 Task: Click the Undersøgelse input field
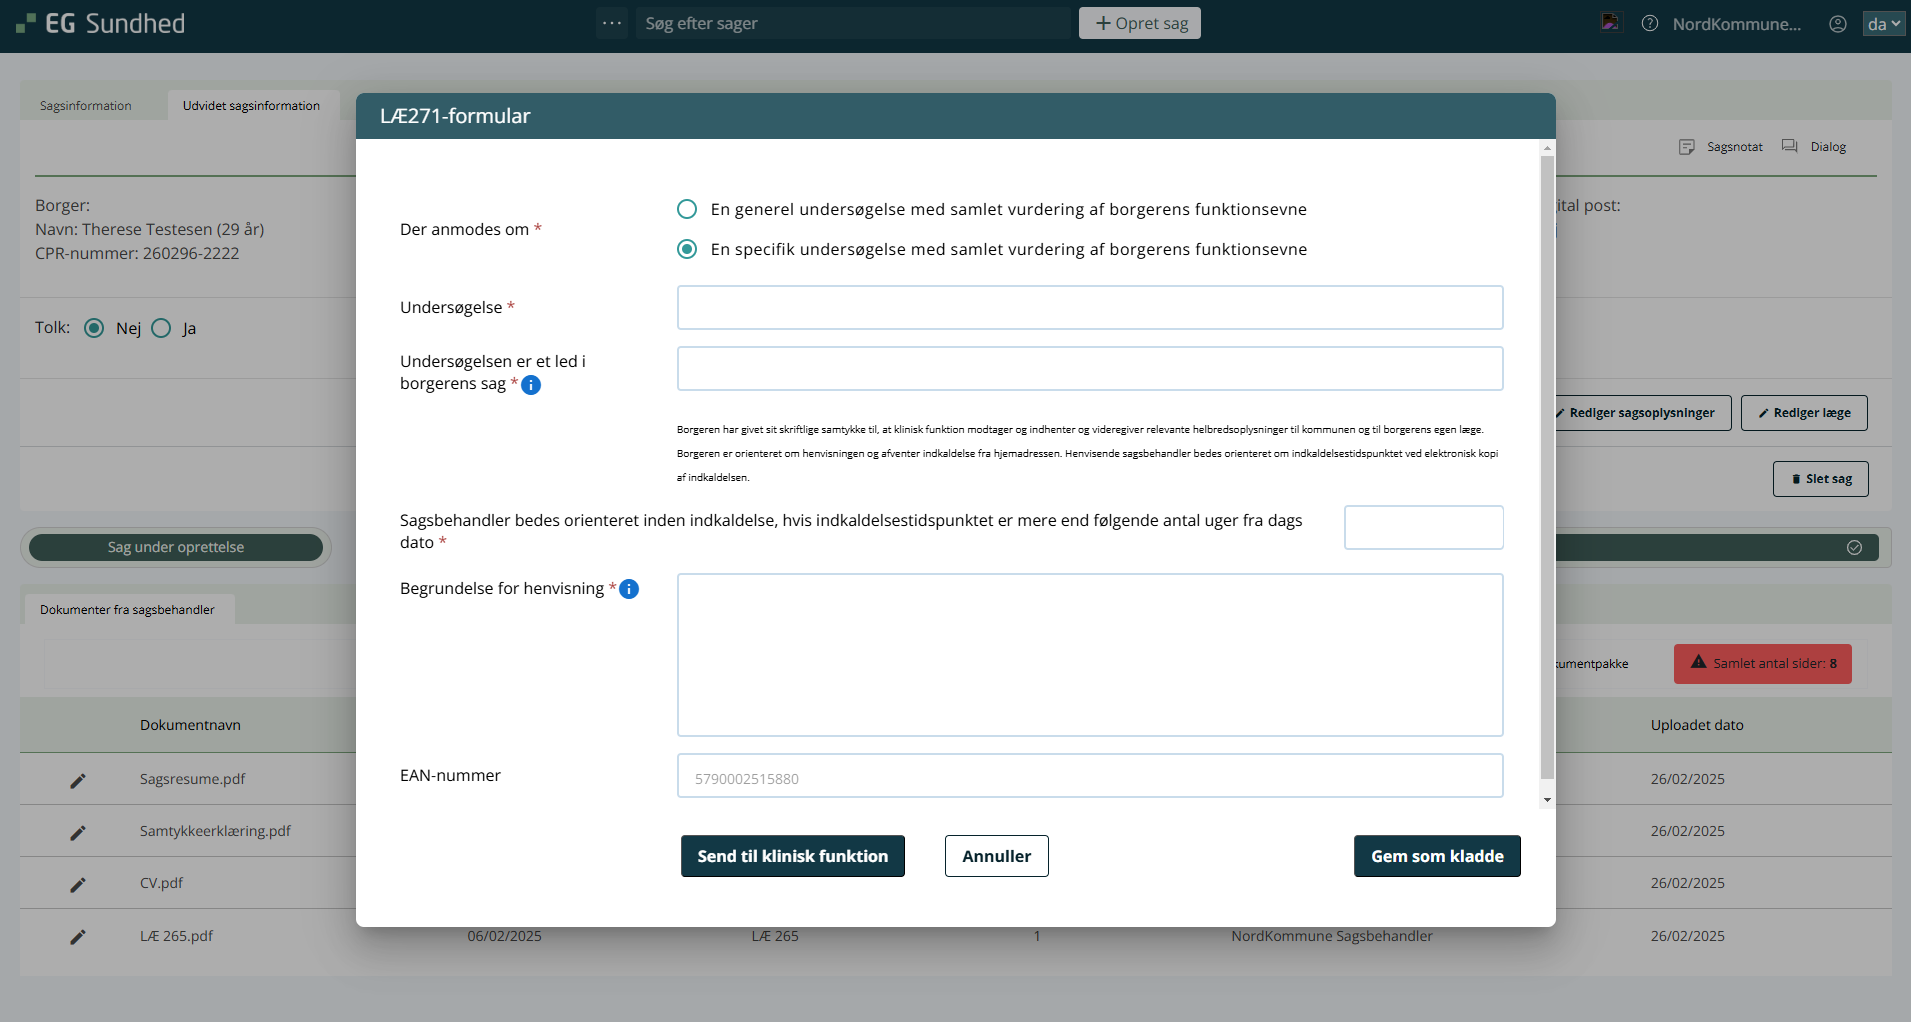(1089, 308)
